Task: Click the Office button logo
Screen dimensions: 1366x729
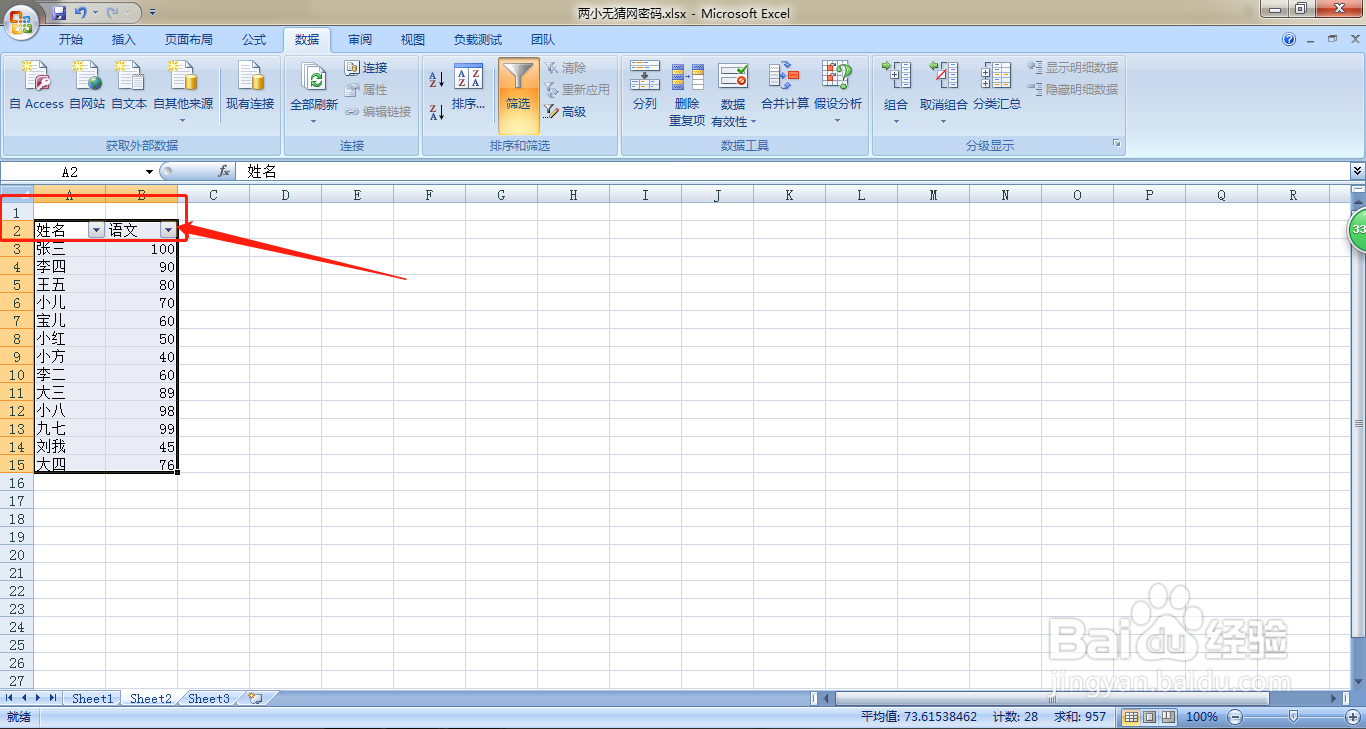Action: tap(20, 20)
